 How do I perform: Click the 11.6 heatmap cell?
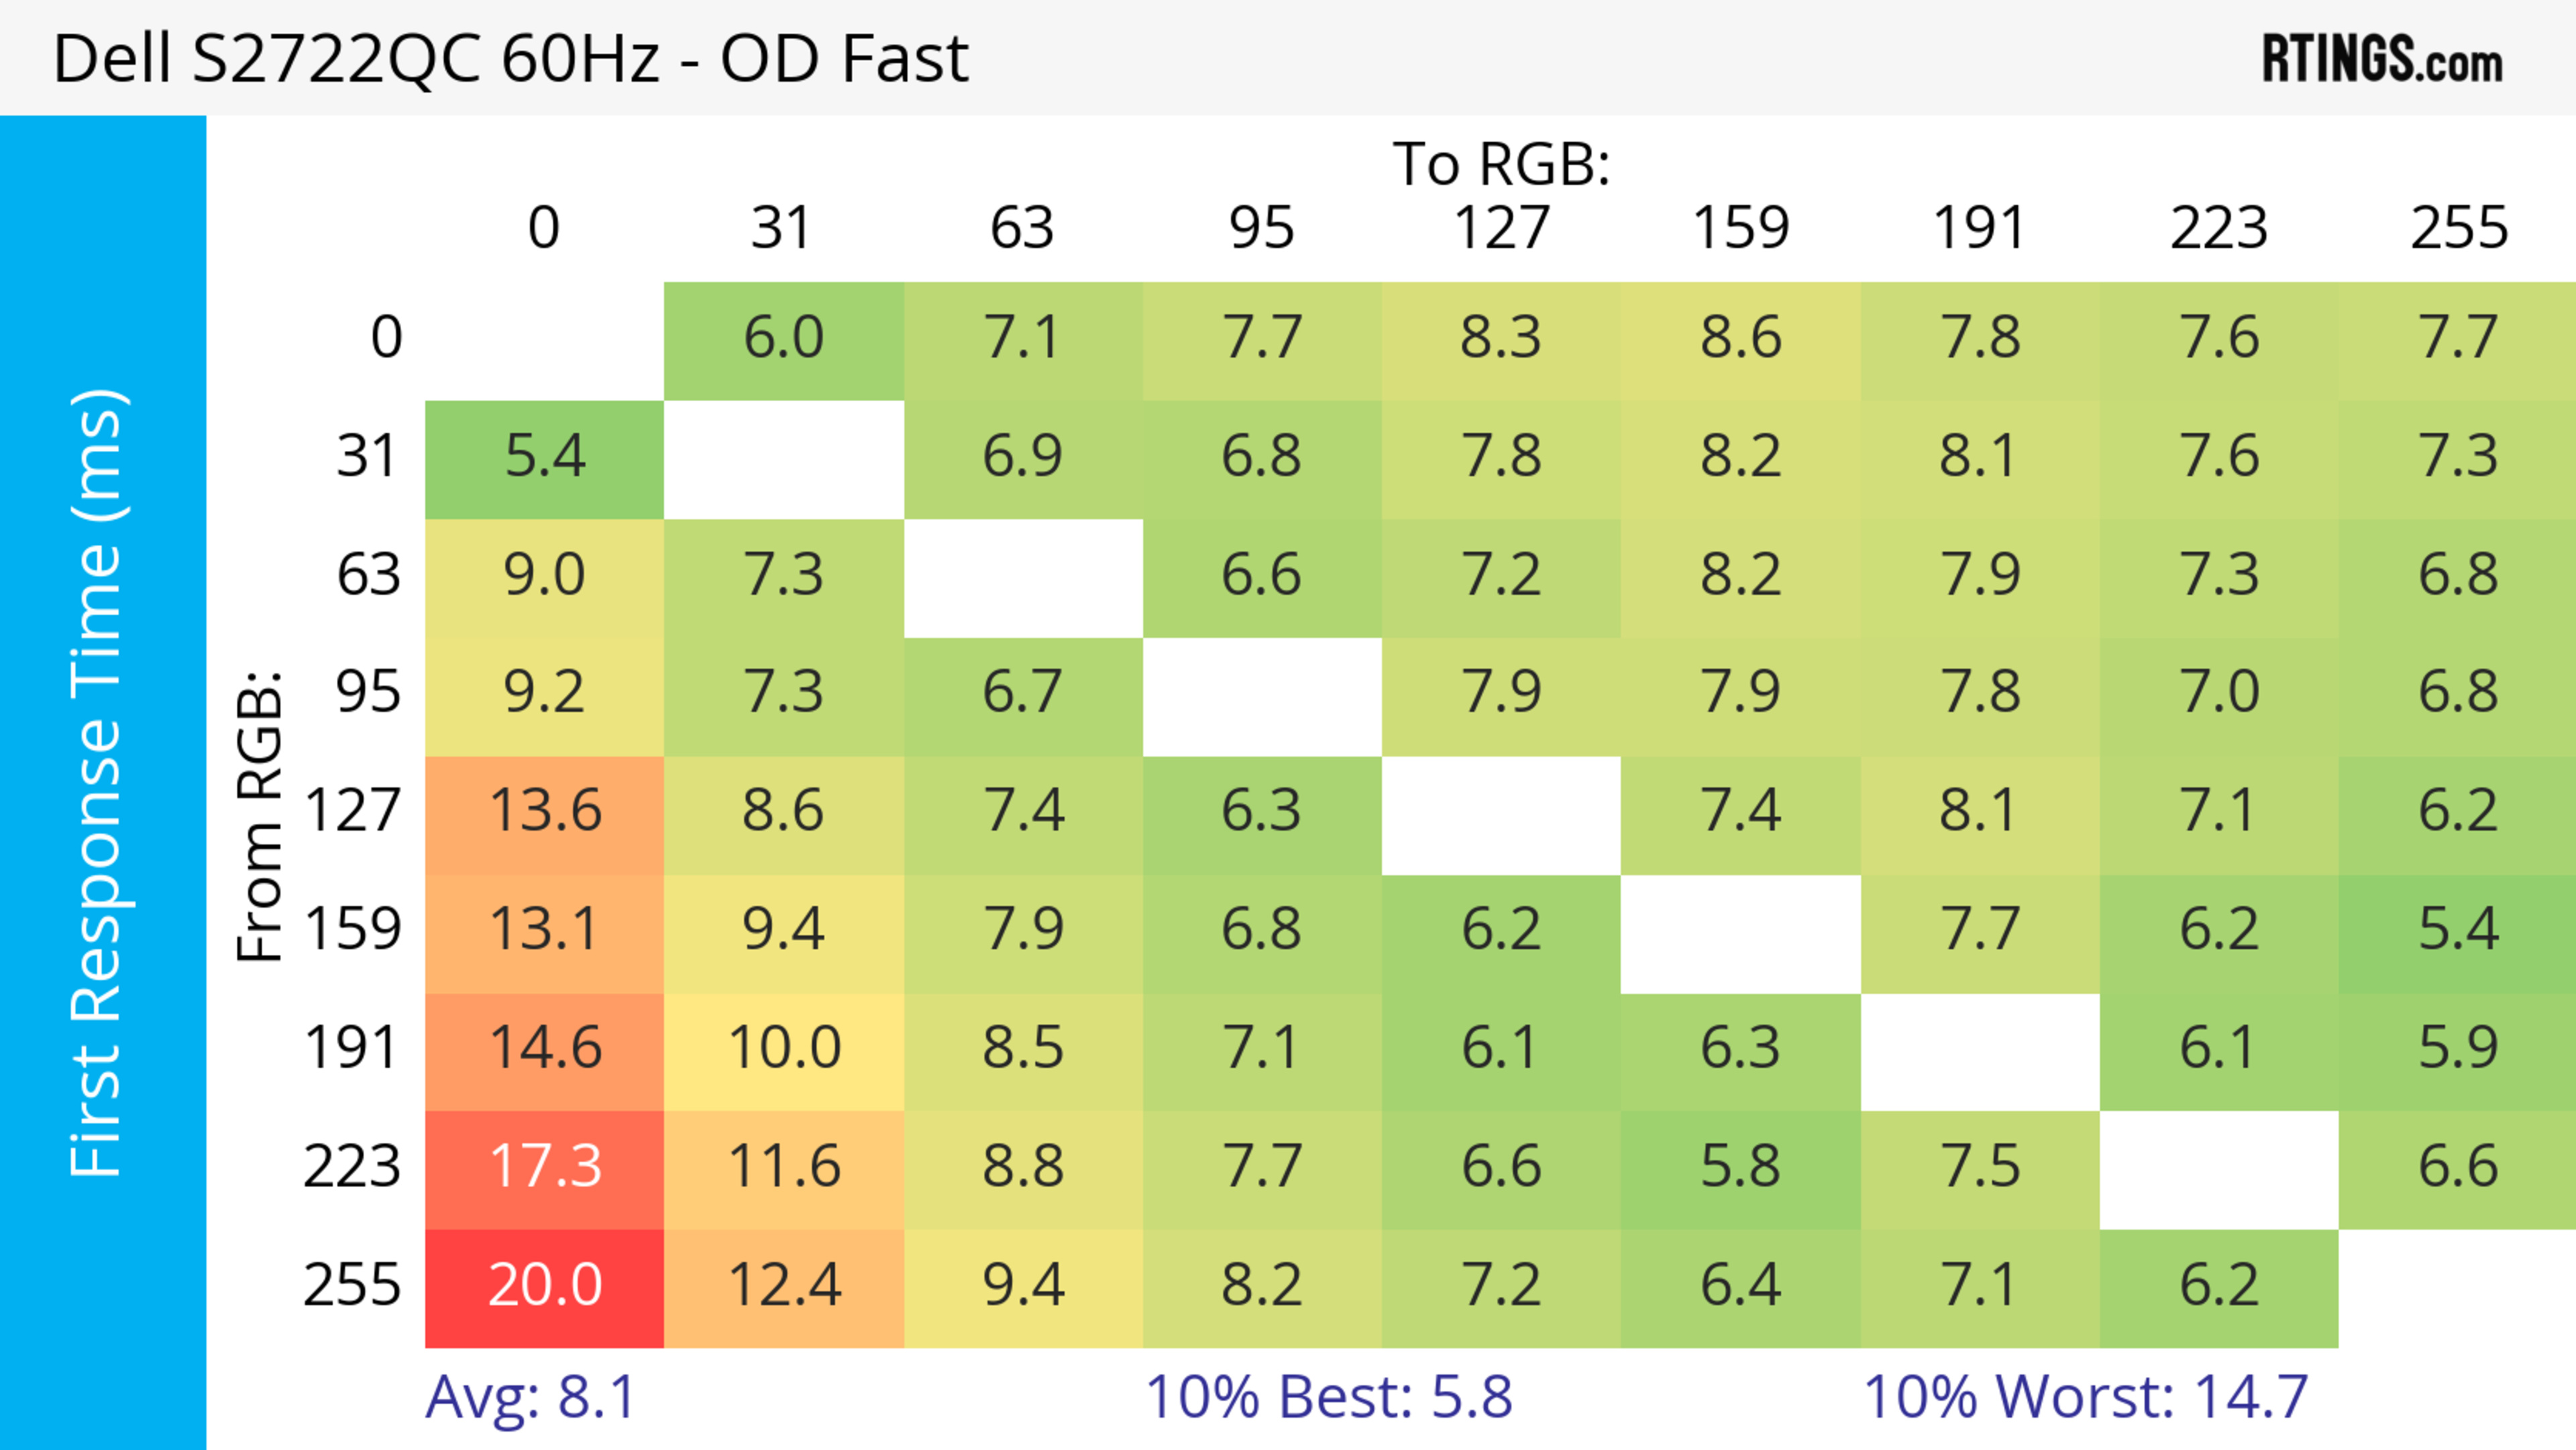tap(784, 1168)
